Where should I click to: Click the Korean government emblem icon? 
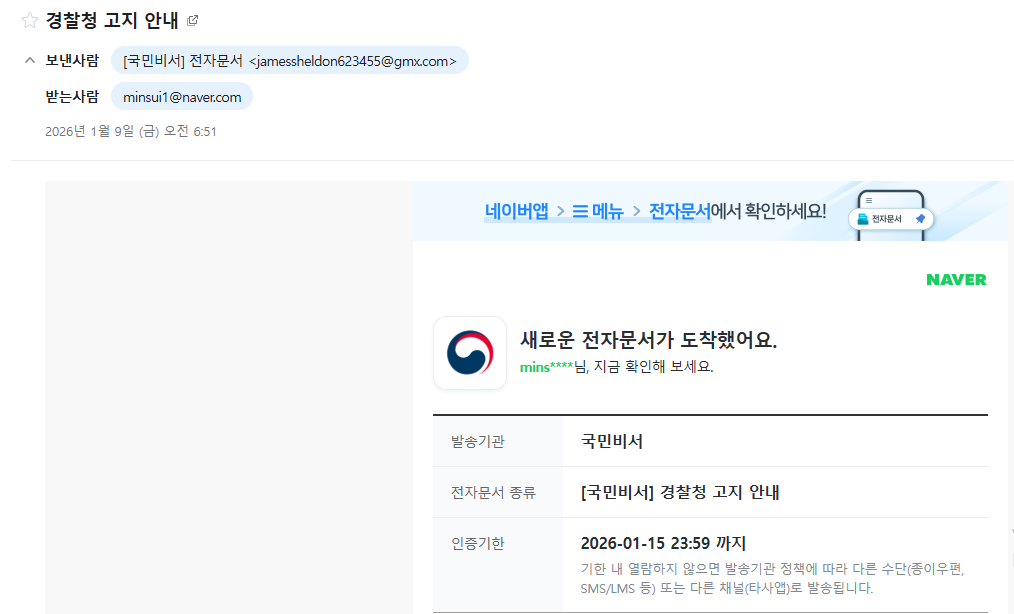[470, 353]
